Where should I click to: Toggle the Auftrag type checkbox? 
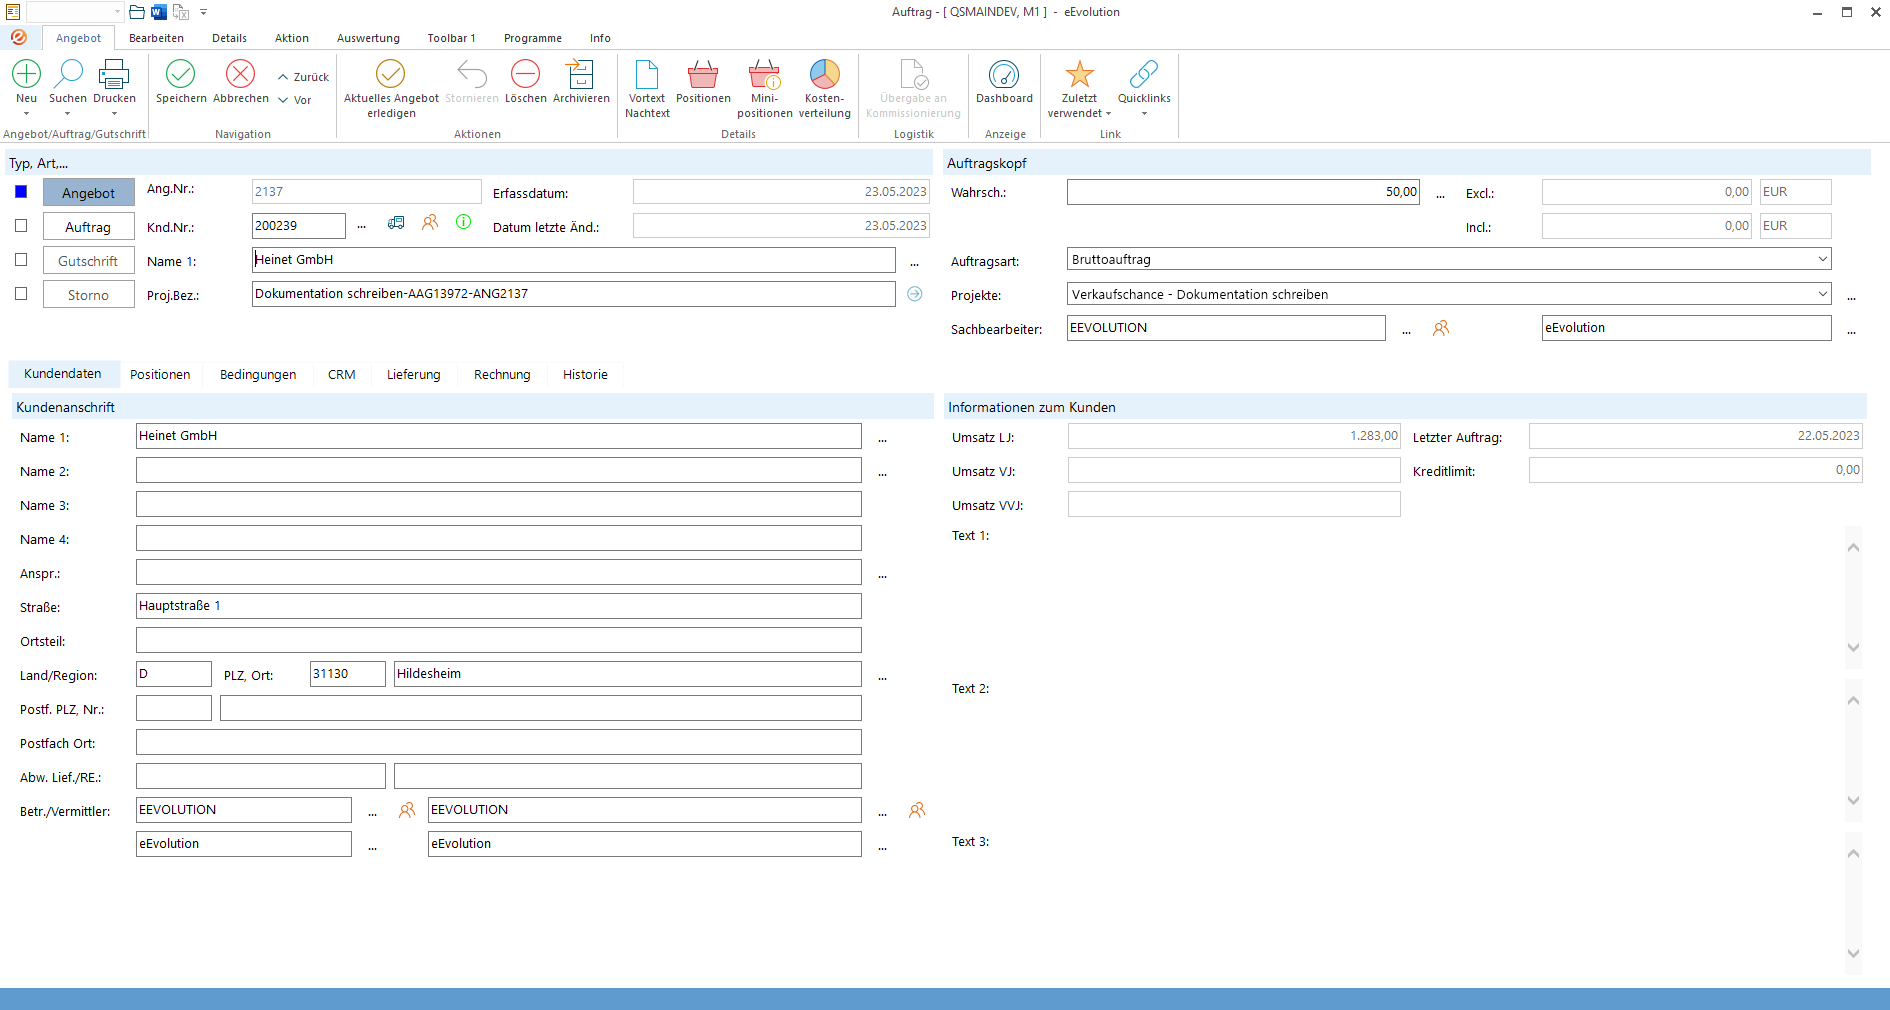coord(21,226)
